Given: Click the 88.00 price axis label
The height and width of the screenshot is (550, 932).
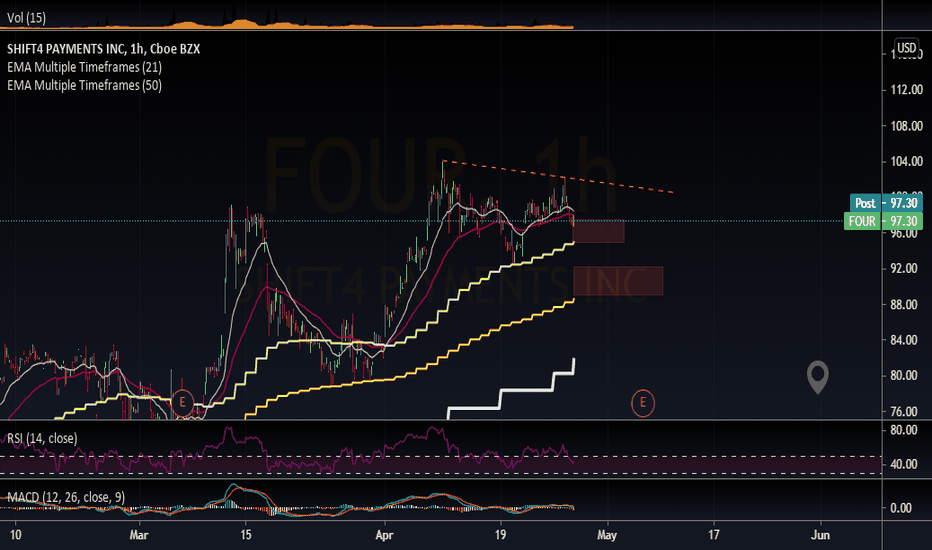Looking at the screenshot, I should [903, 304].
